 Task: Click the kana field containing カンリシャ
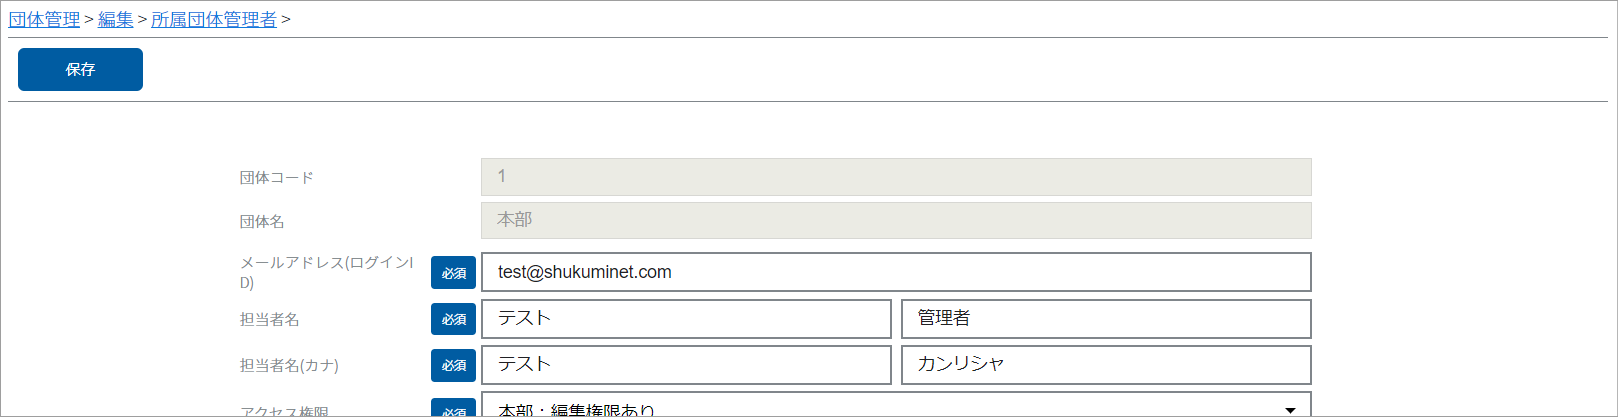[x=1106, y=365]
